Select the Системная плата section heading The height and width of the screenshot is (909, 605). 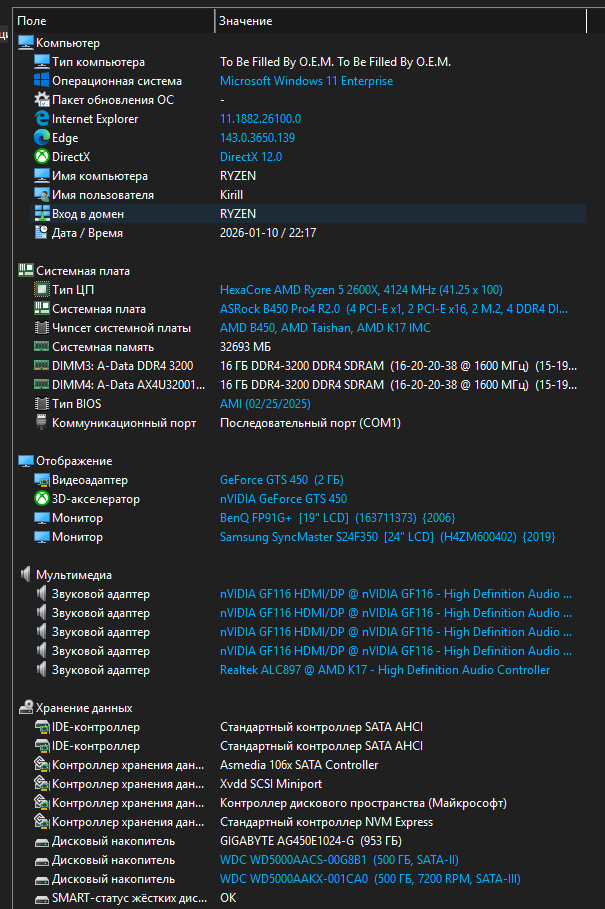click(x=83, y=271)
